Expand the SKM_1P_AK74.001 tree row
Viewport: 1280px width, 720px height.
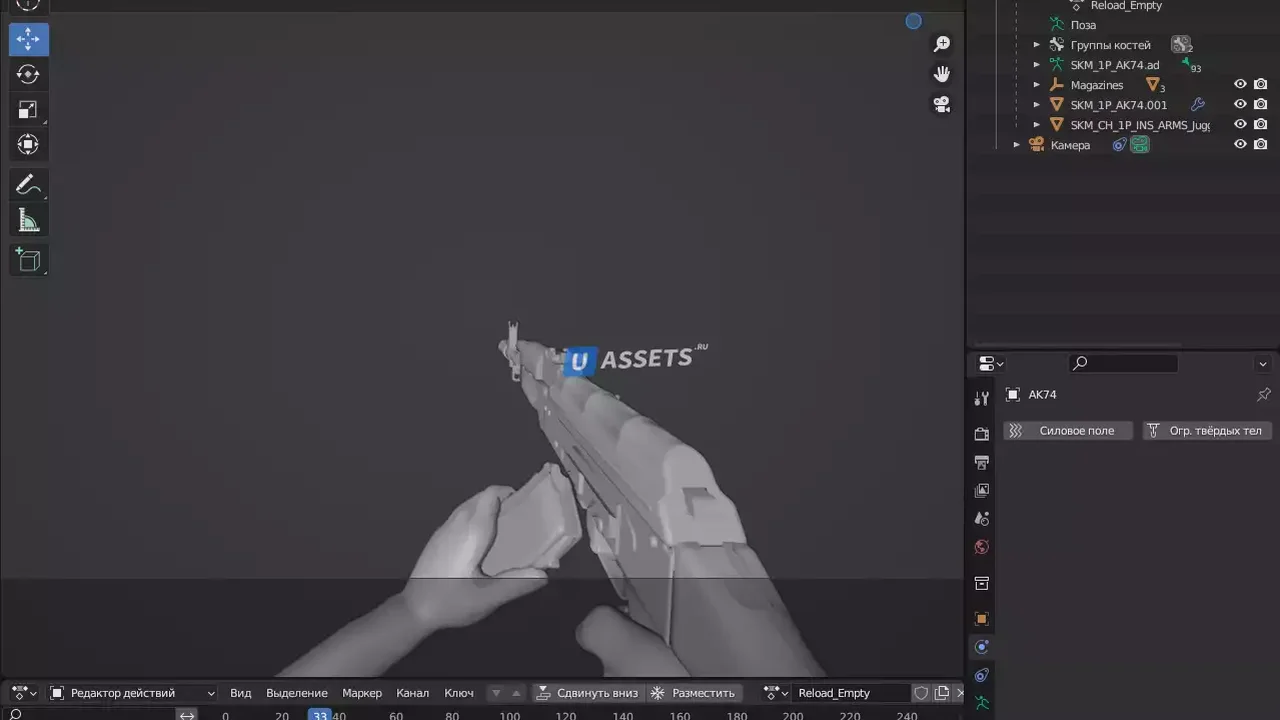[x=1037, y=104]
